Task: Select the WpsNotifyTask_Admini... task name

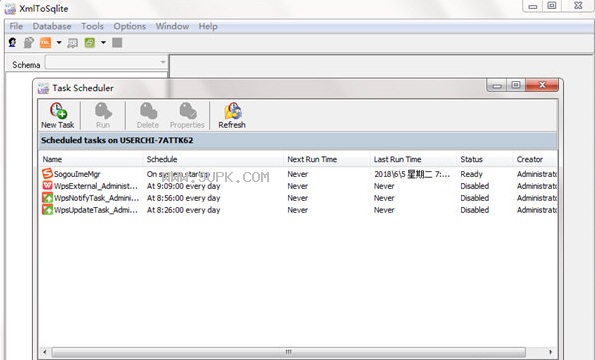Action: coord(96,198)
